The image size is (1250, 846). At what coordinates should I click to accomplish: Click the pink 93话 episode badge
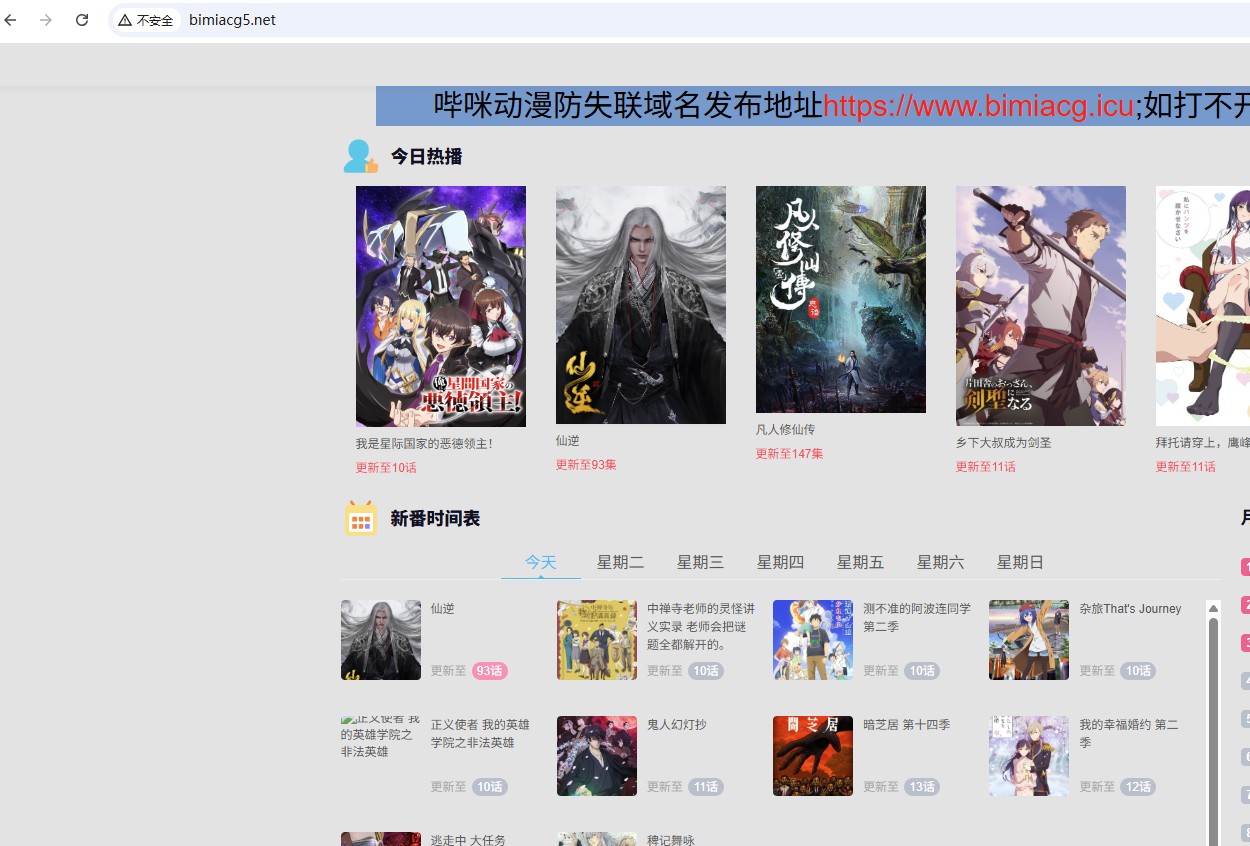(x=490, y=671)
